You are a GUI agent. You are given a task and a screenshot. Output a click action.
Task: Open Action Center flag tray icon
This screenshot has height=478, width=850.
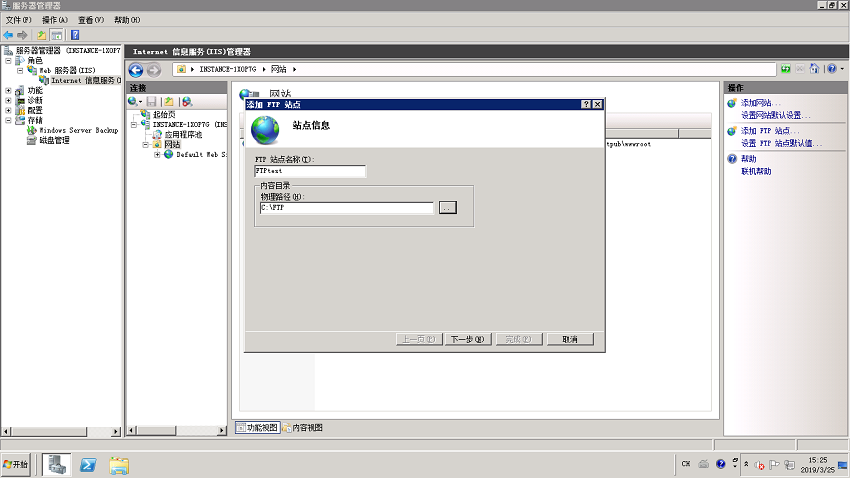pyautogui.click(x=774, y=465)
